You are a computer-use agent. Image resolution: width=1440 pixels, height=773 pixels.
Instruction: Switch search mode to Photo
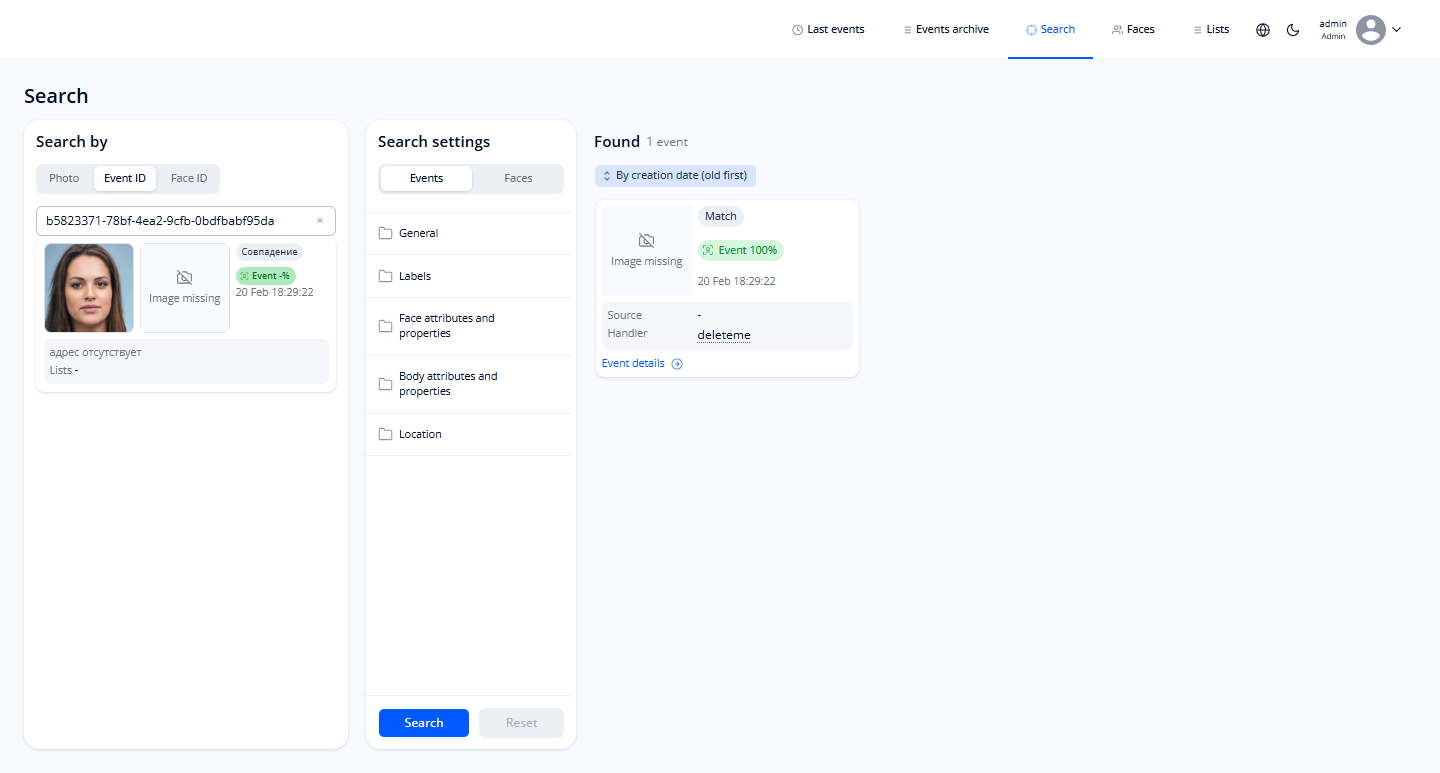[64, 177]
